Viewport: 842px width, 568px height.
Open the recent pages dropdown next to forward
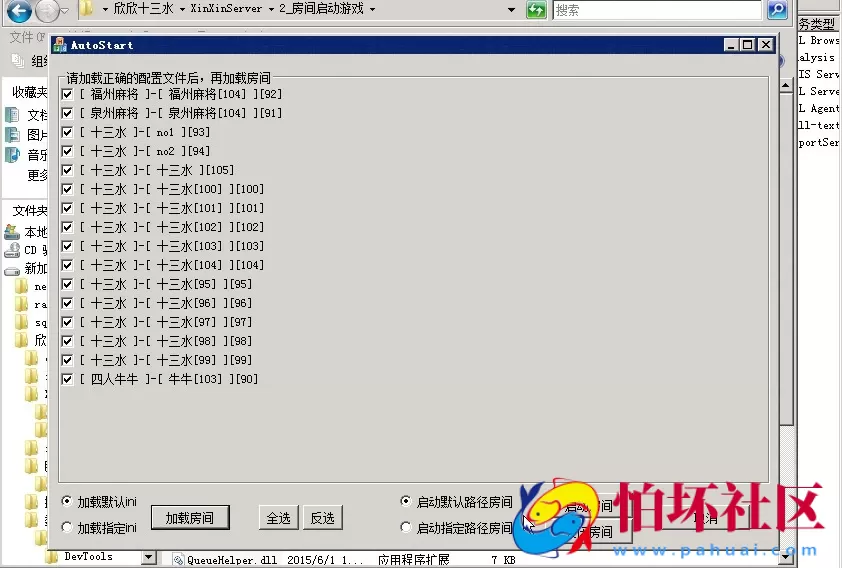65,11
